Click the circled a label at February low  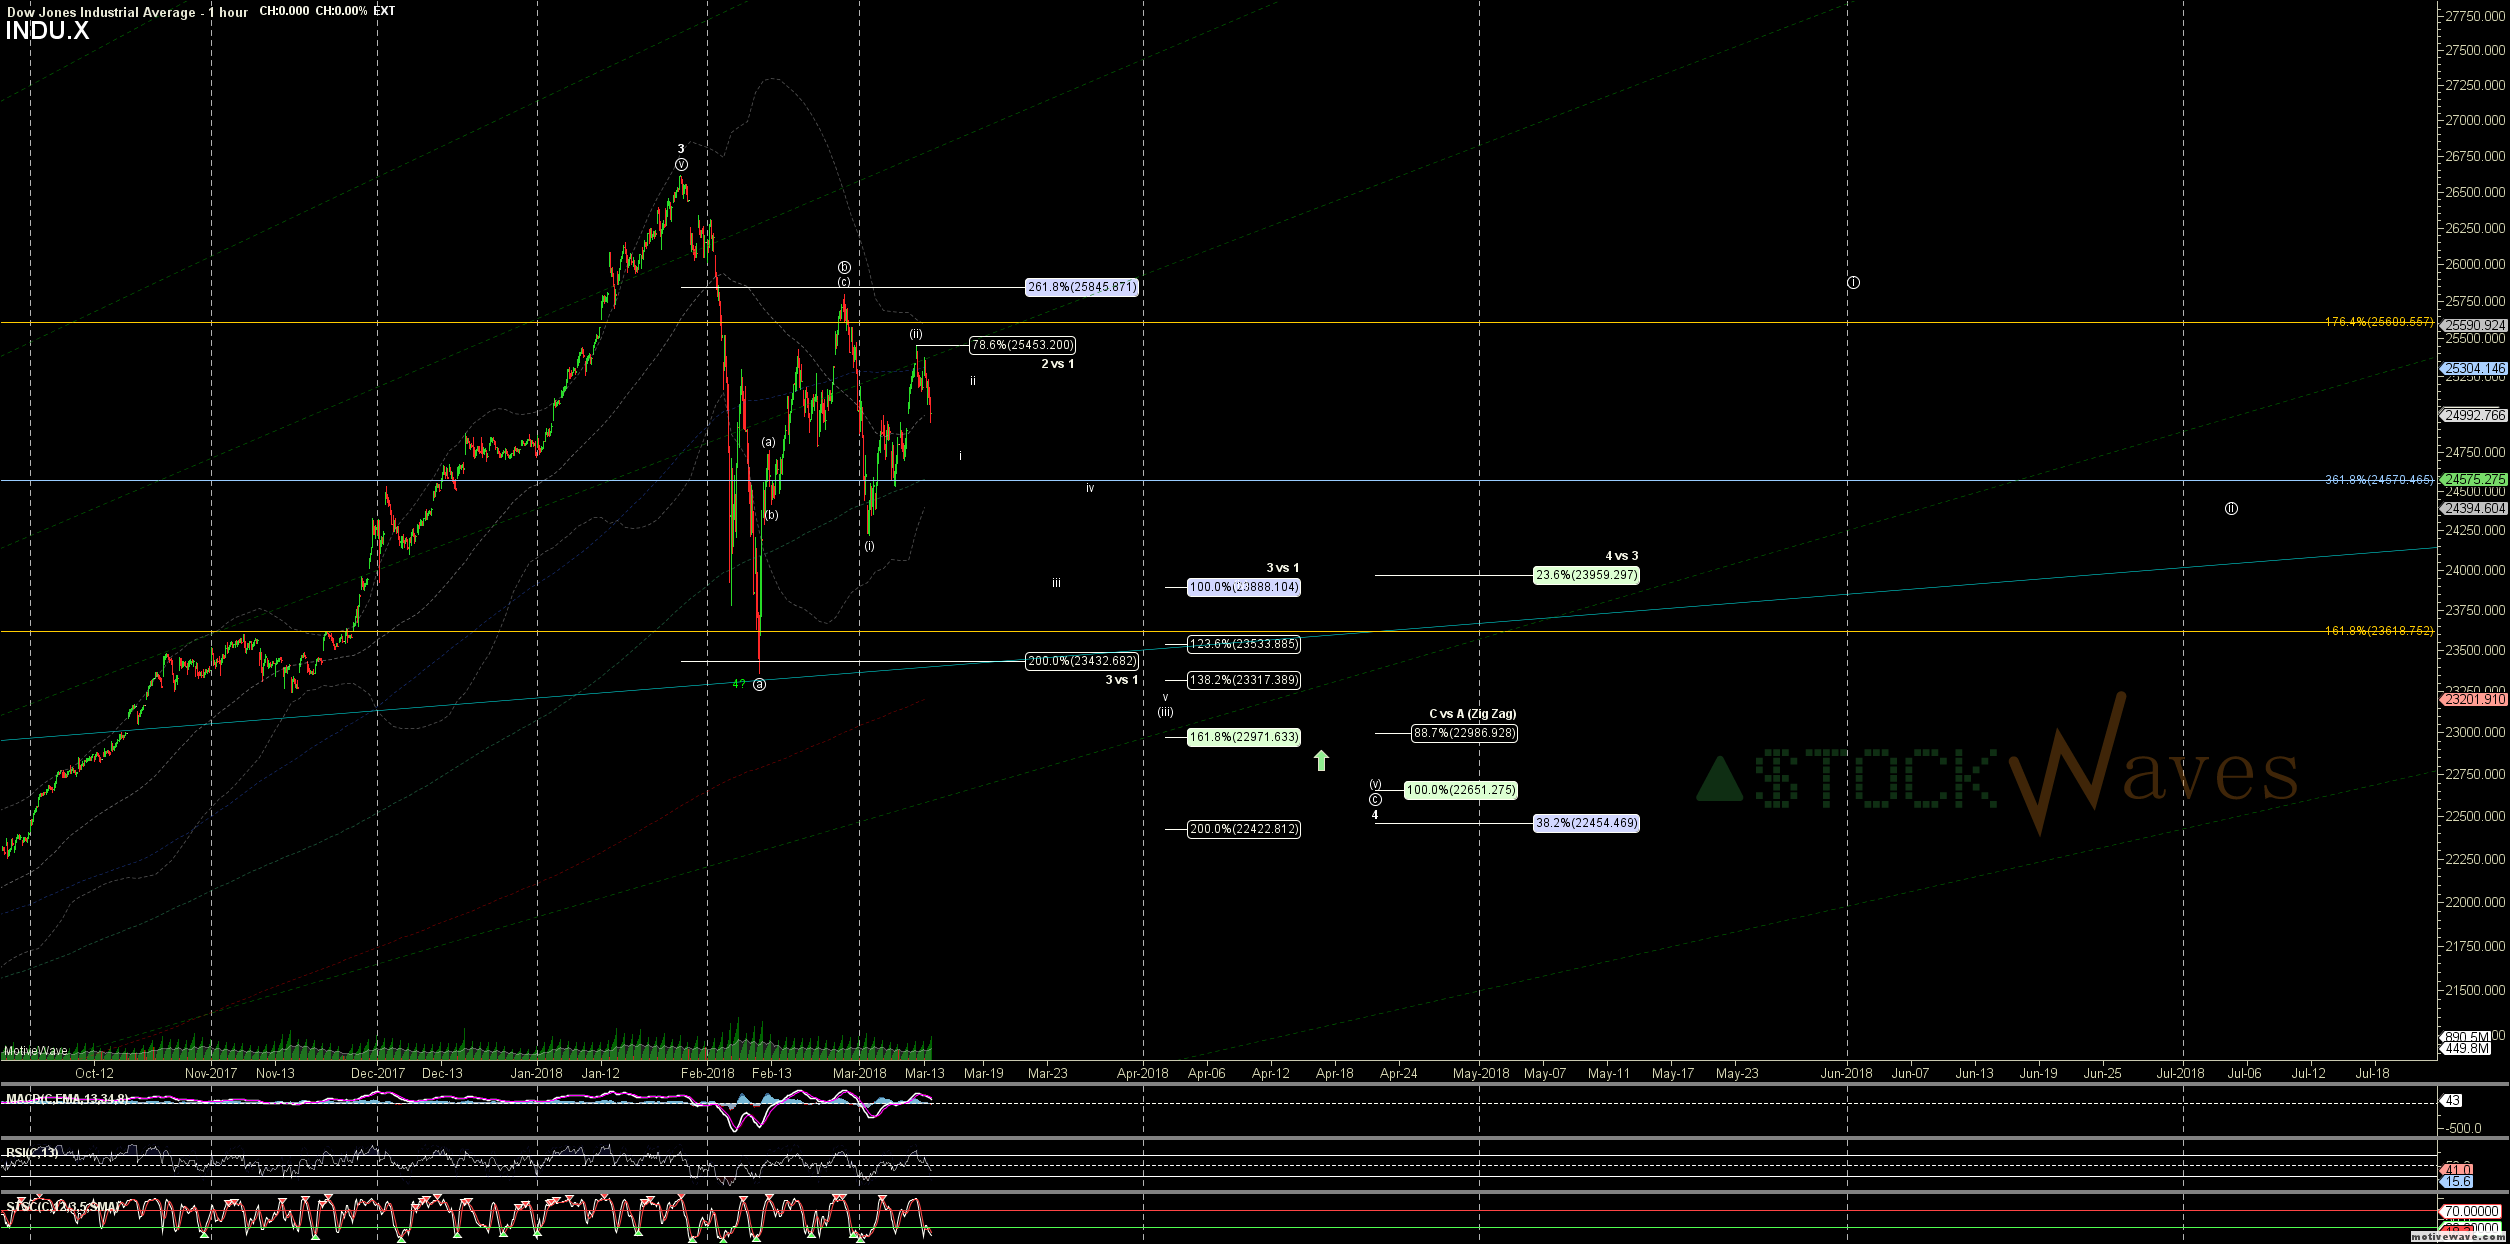click(x=760, y=684)
